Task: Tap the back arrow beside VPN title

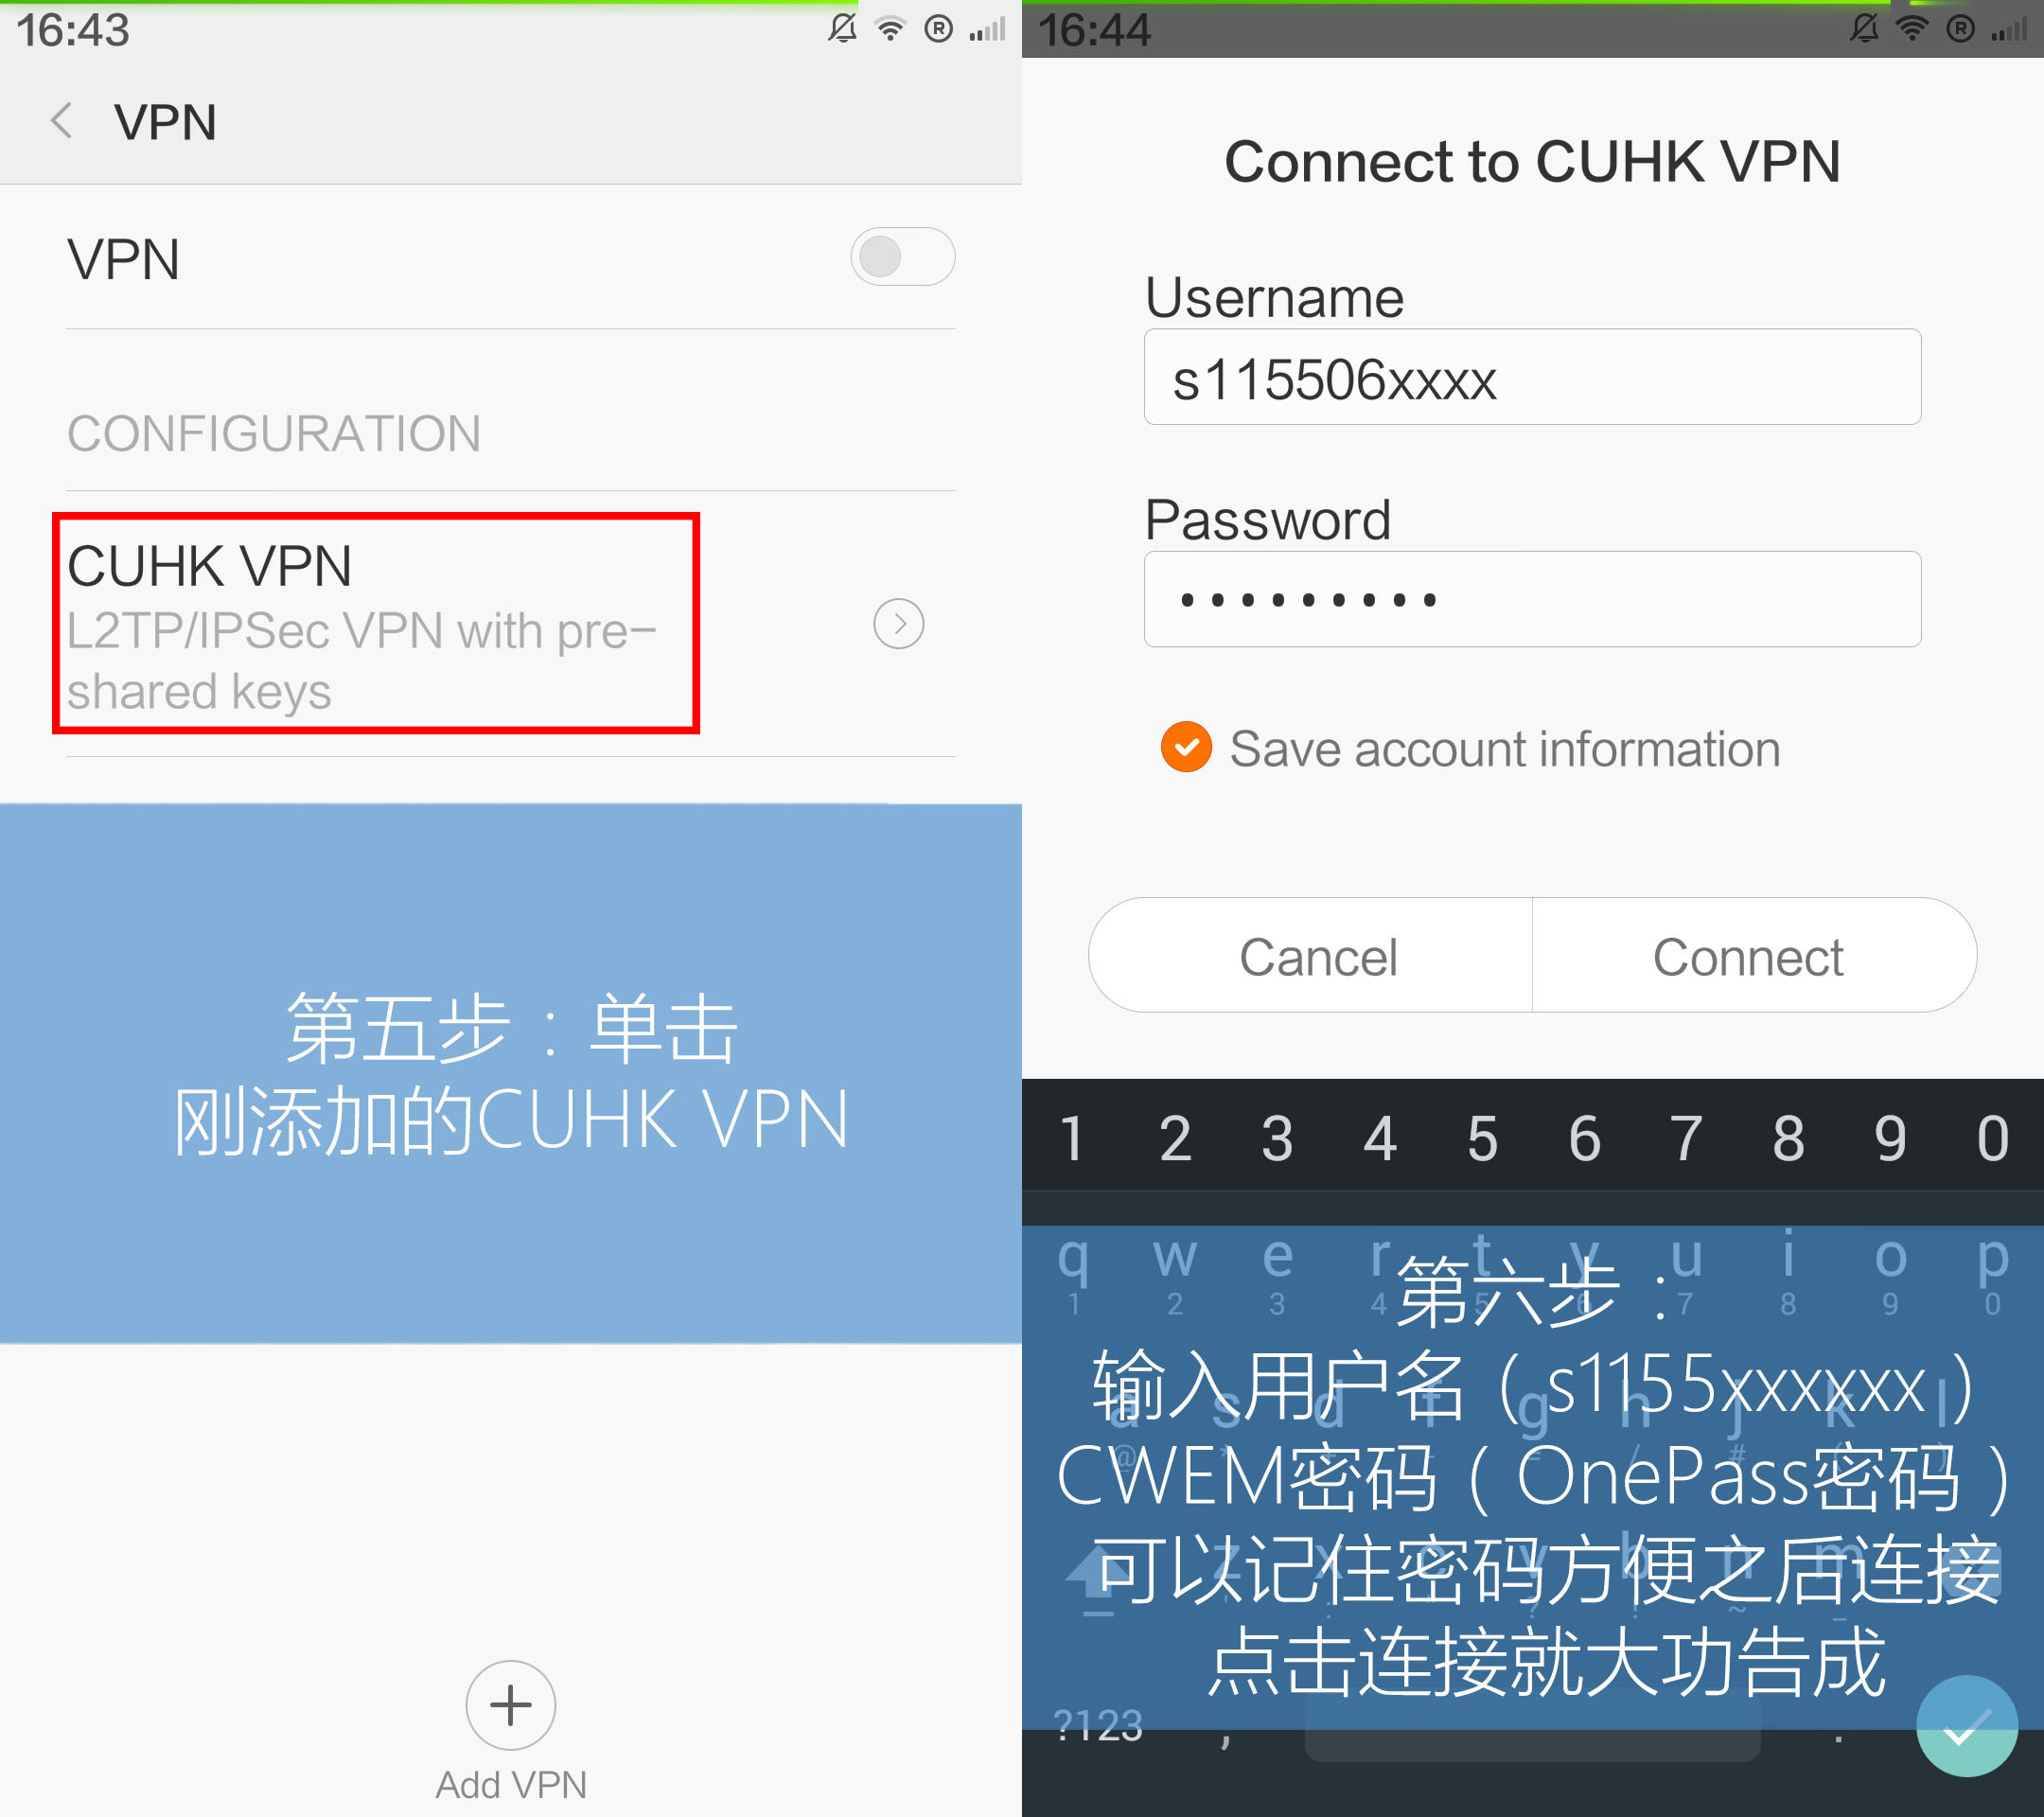Action: click(62, 121)
